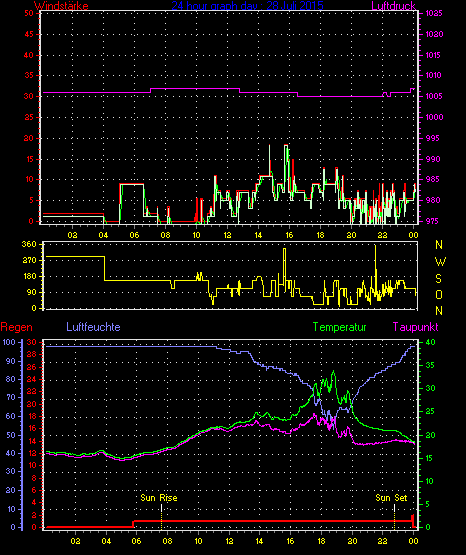Viewport: 466px width, 555px height.
Task: Click the 18 hour tick under the temperature graph
Action: point(321,541)
